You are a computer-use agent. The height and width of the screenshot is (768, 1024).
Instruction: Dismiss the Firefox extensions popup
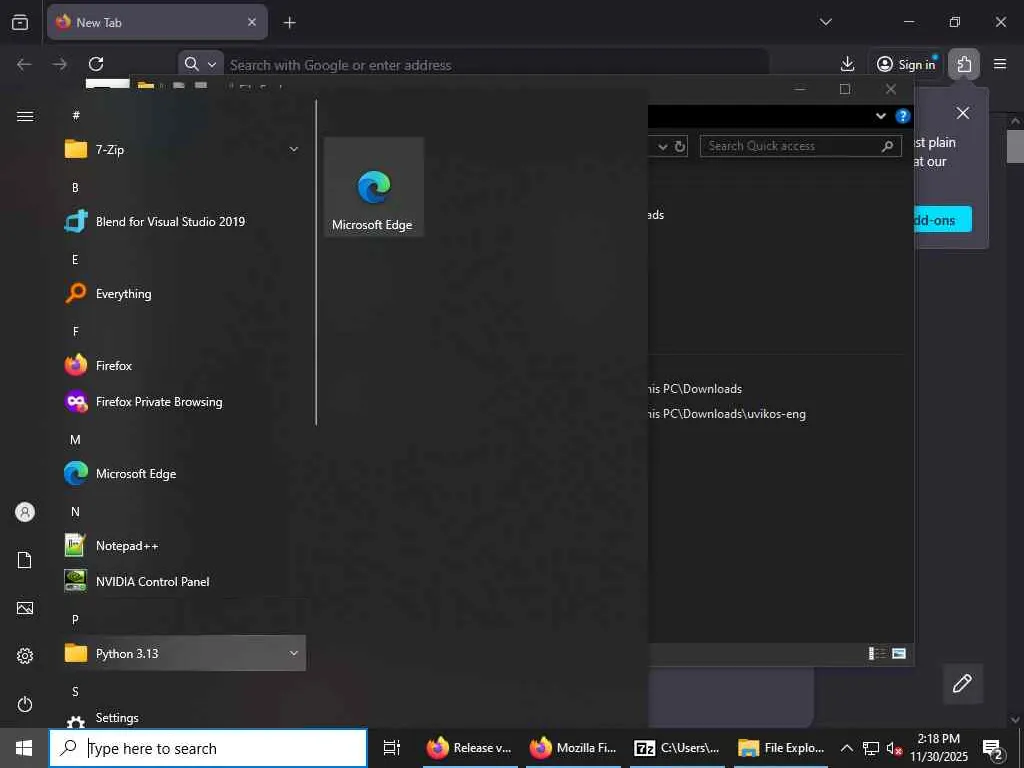[x=963, y=113]
